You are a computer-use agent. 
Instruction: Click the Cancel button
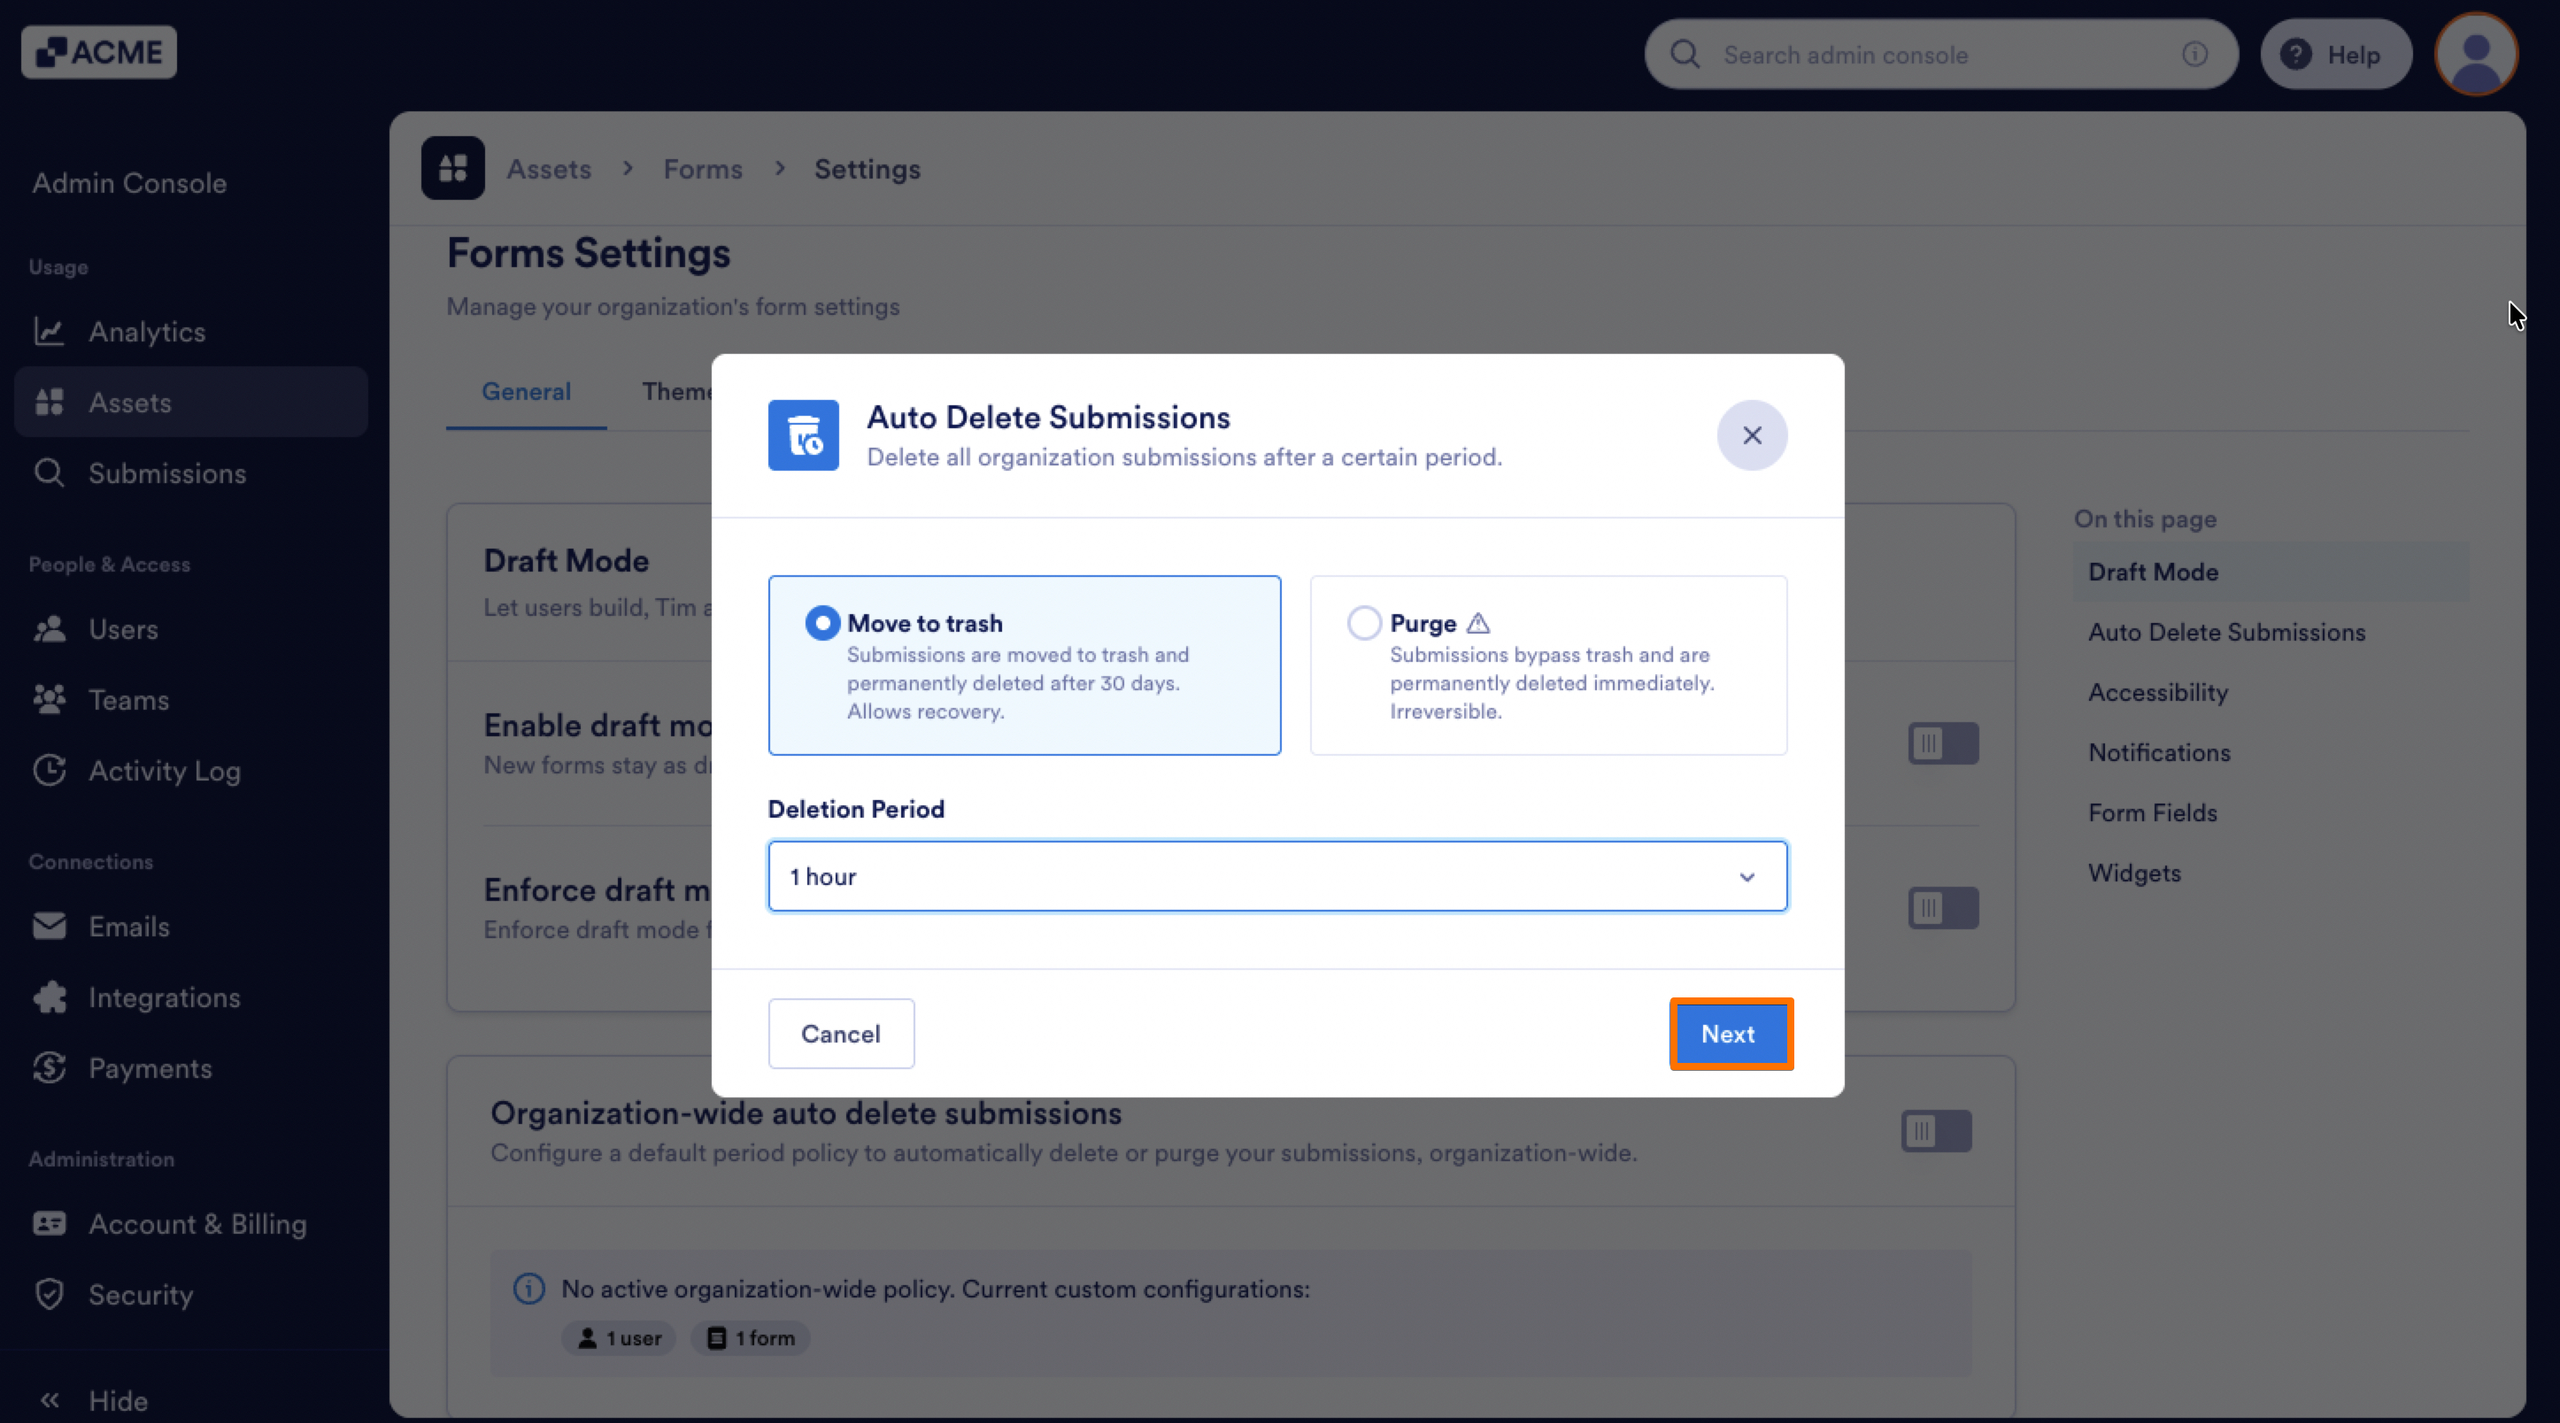point(841,1034)
